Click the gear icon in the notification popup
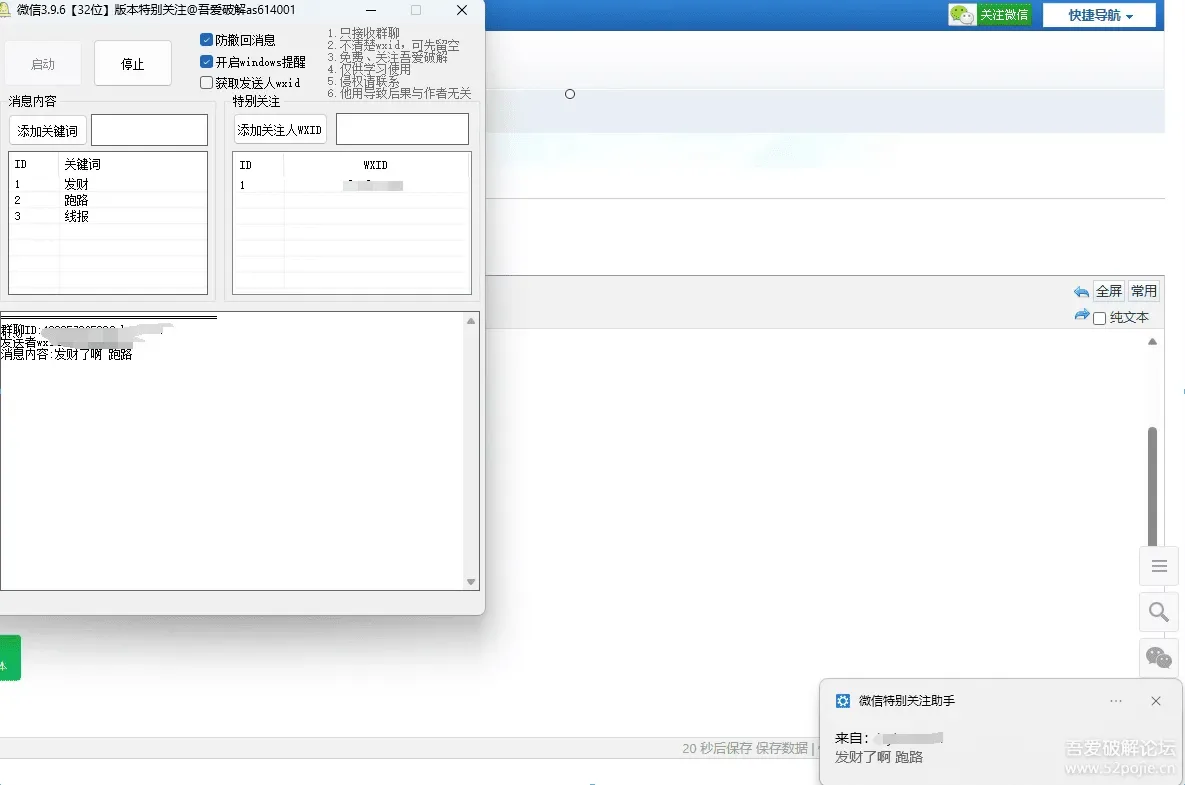Viewport: 1185px width, 785px height. tap(843, 701)
